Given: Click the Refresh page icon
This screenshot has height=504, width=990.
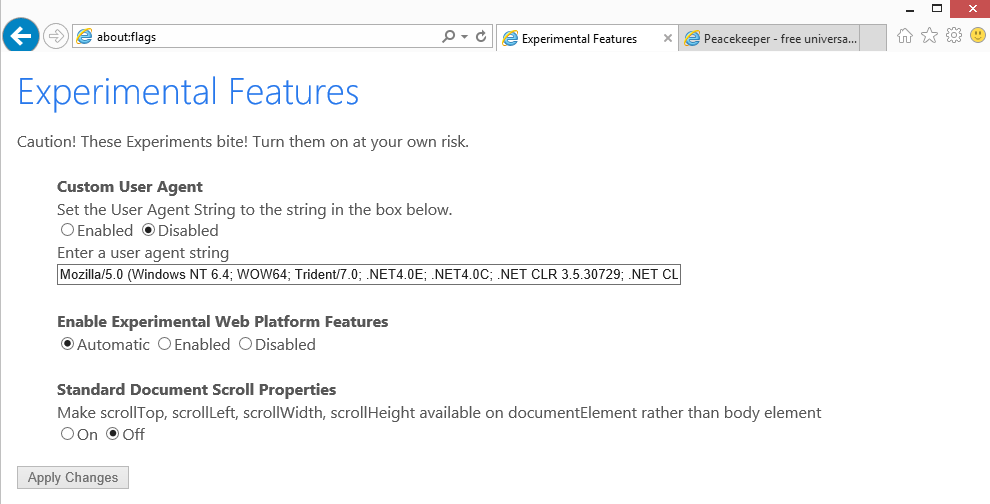Looking at the screenshot, I should pos(481,36).
